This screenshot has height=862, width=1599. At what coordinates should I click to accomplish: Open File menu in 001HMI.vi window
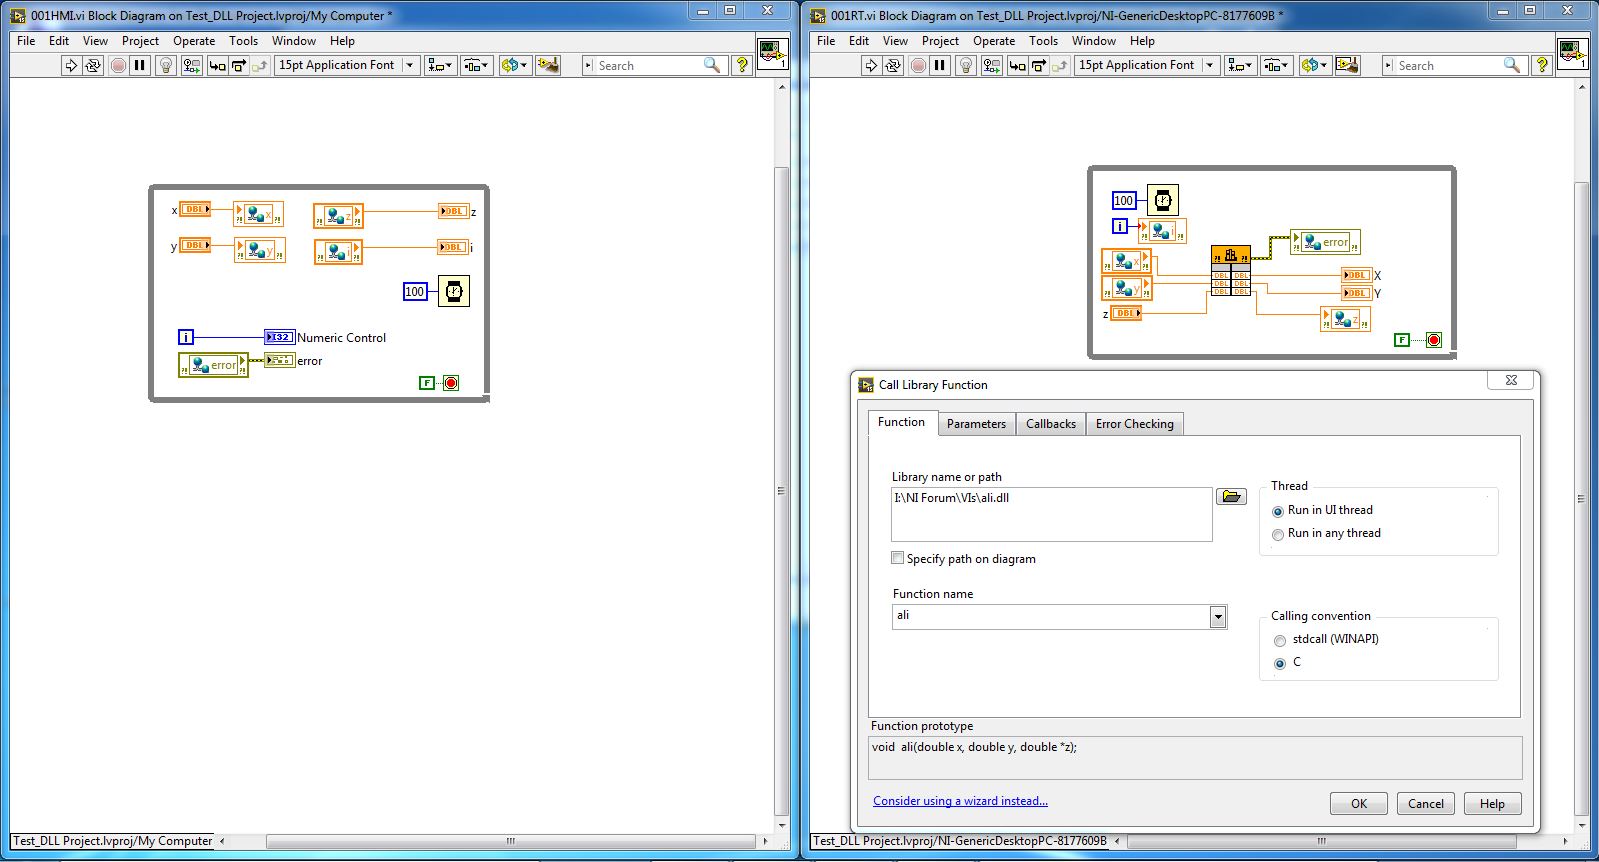pyautogui.click(x=26, y=41)
